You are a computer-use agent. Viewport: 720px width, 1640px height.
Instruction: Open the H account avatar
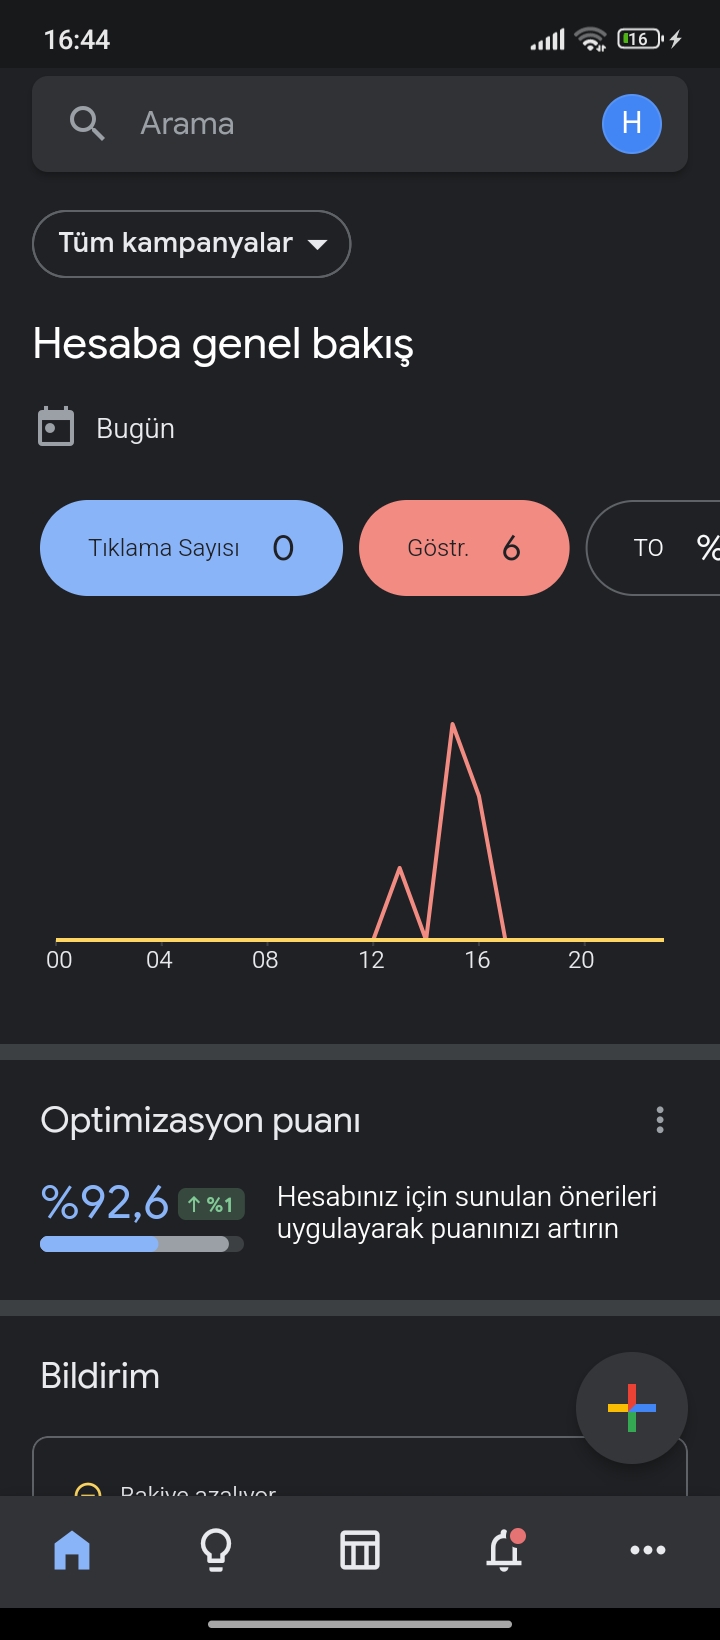pyautogui.click(x=631, y=124)
